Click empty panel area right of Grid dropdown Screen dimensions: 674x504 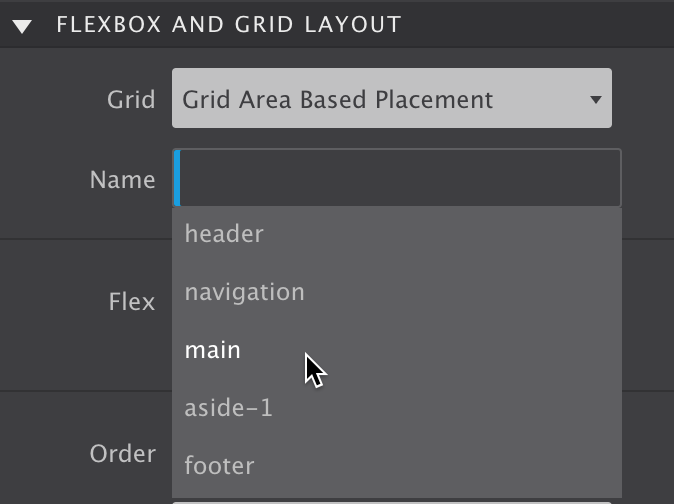[x=643, y=99]
